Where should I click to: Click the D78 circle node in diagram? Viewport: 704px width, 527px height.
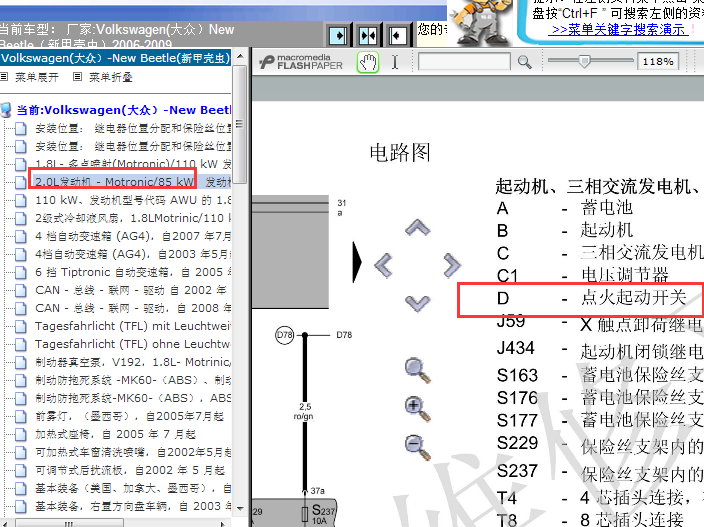284,335
